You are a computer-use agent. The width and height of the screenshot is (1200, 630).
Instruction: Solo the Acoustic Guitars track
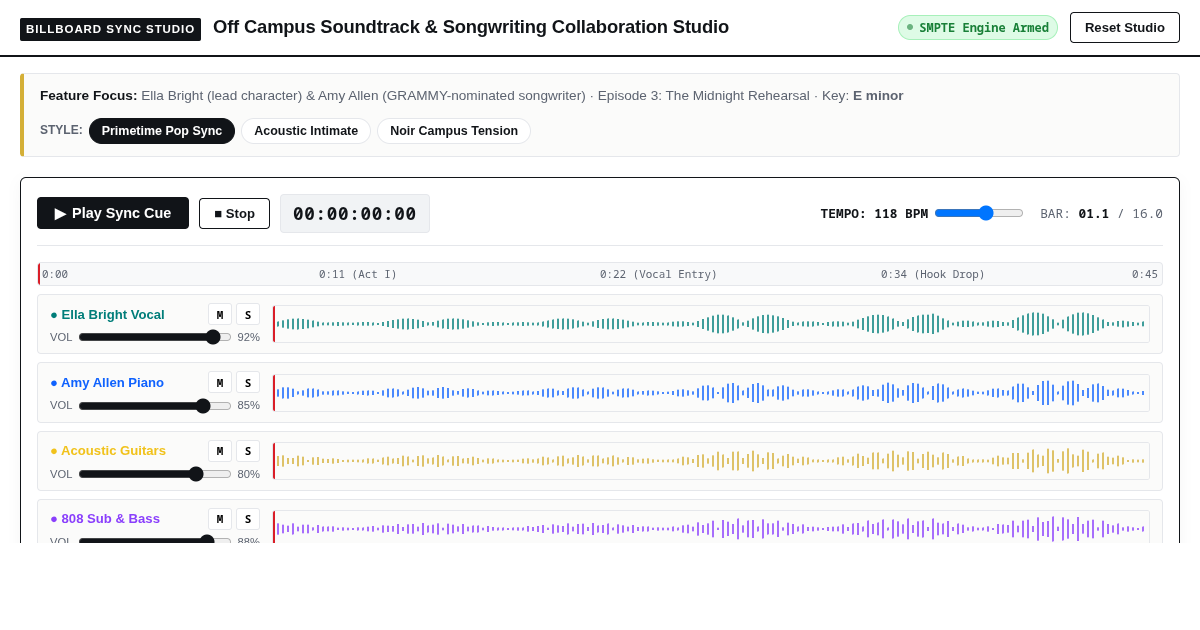[x=248, y=452]
